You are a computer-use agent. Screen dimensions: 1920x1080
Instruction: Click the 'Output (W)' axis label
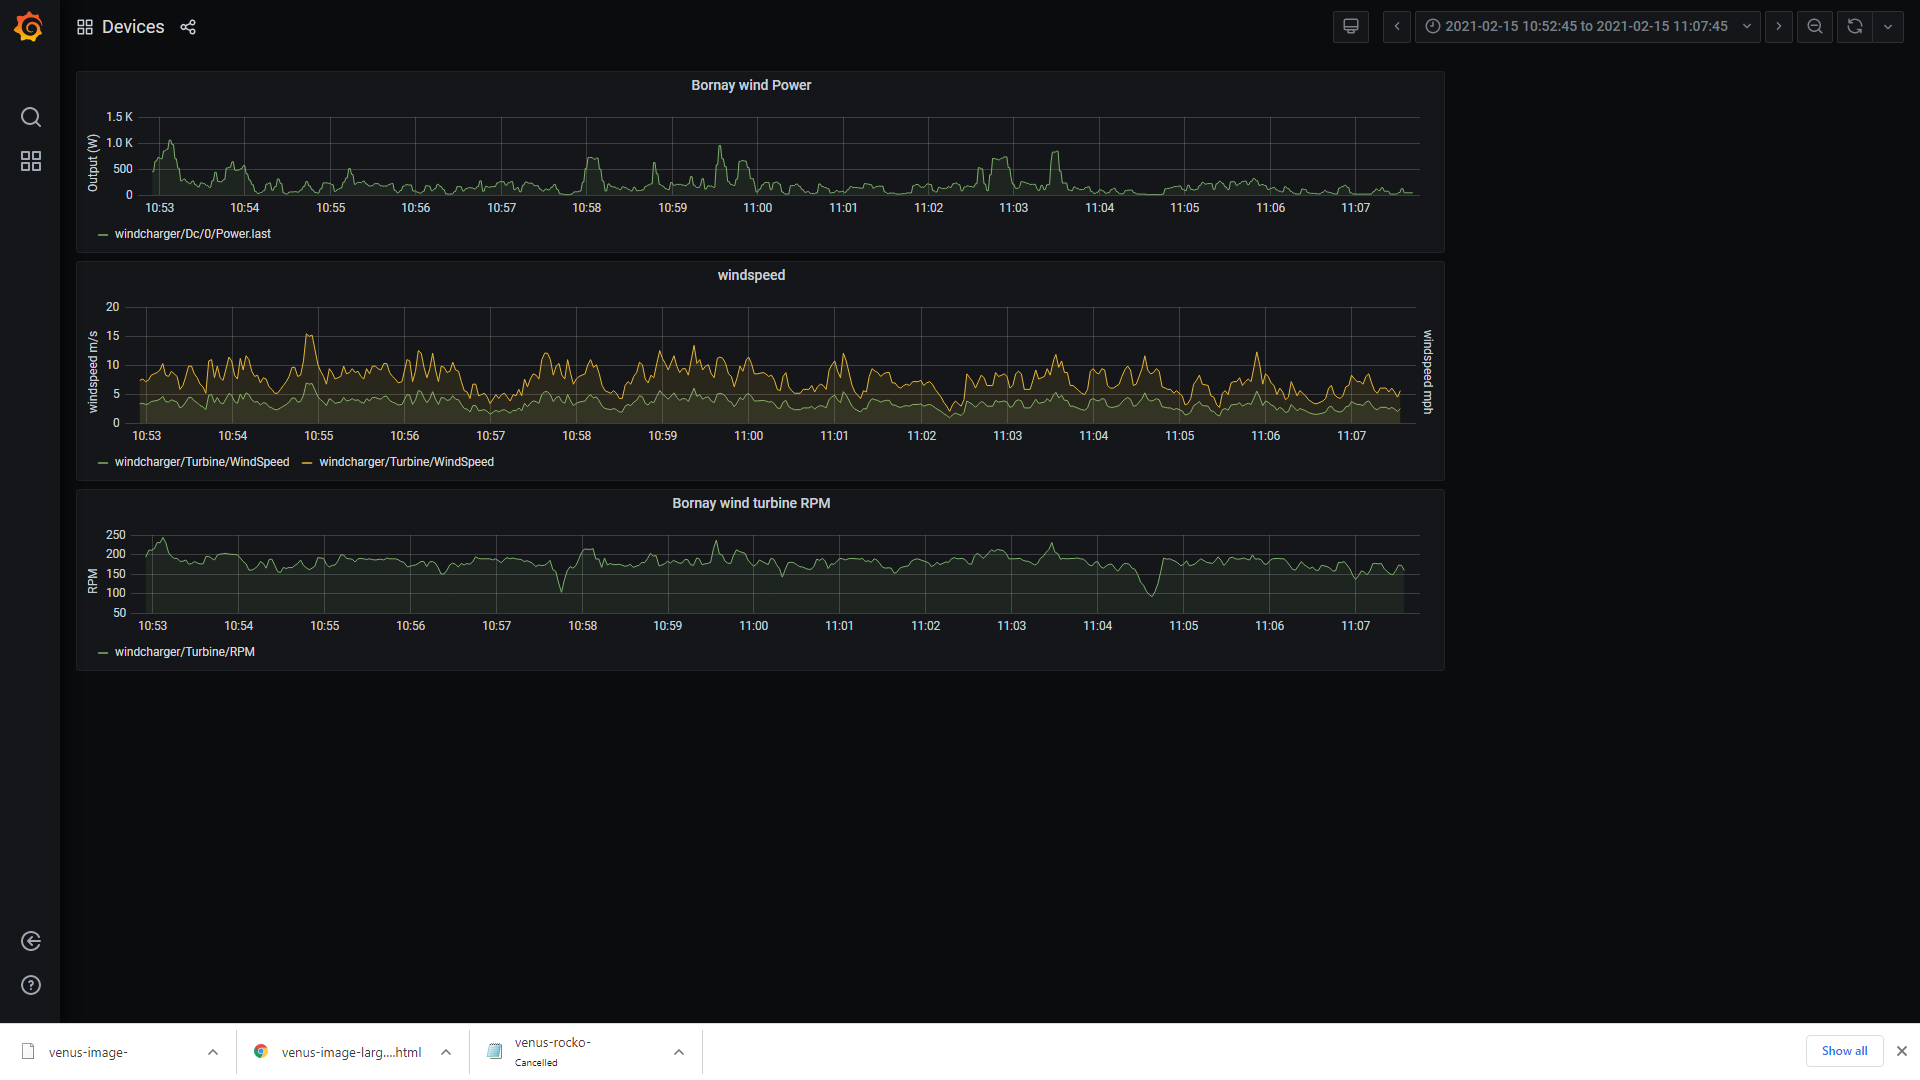tap(93, 163)
